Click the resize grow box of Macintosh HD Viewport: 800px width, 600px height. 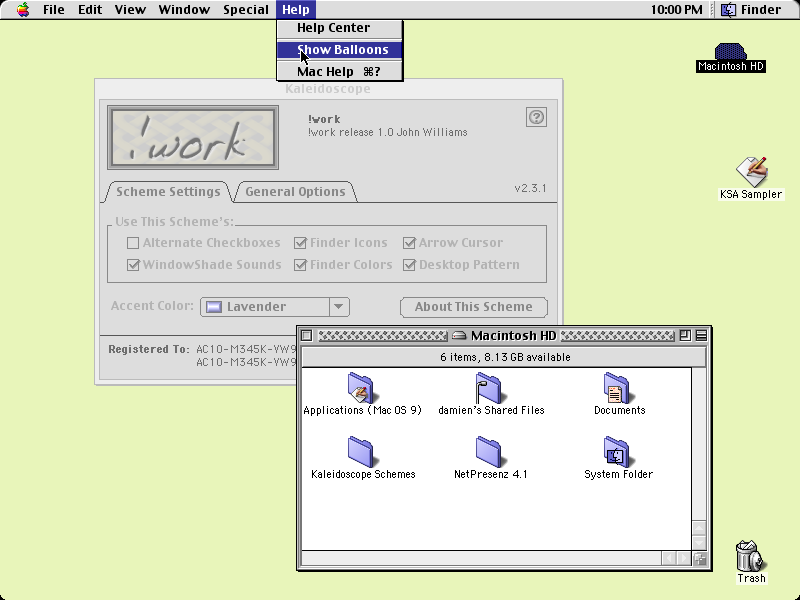pos(699,559)
